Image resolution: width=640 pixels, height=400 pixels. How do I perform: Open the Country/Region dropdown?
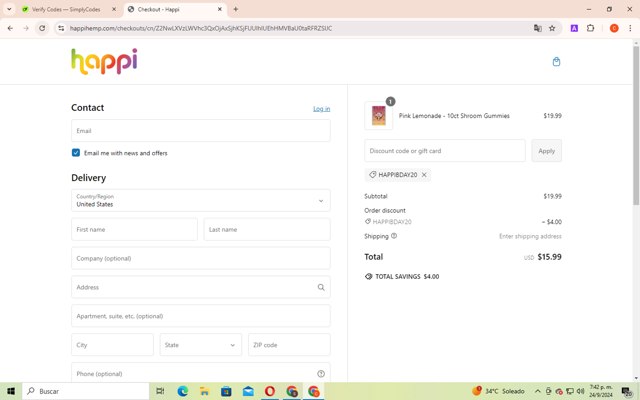point(200,200)
